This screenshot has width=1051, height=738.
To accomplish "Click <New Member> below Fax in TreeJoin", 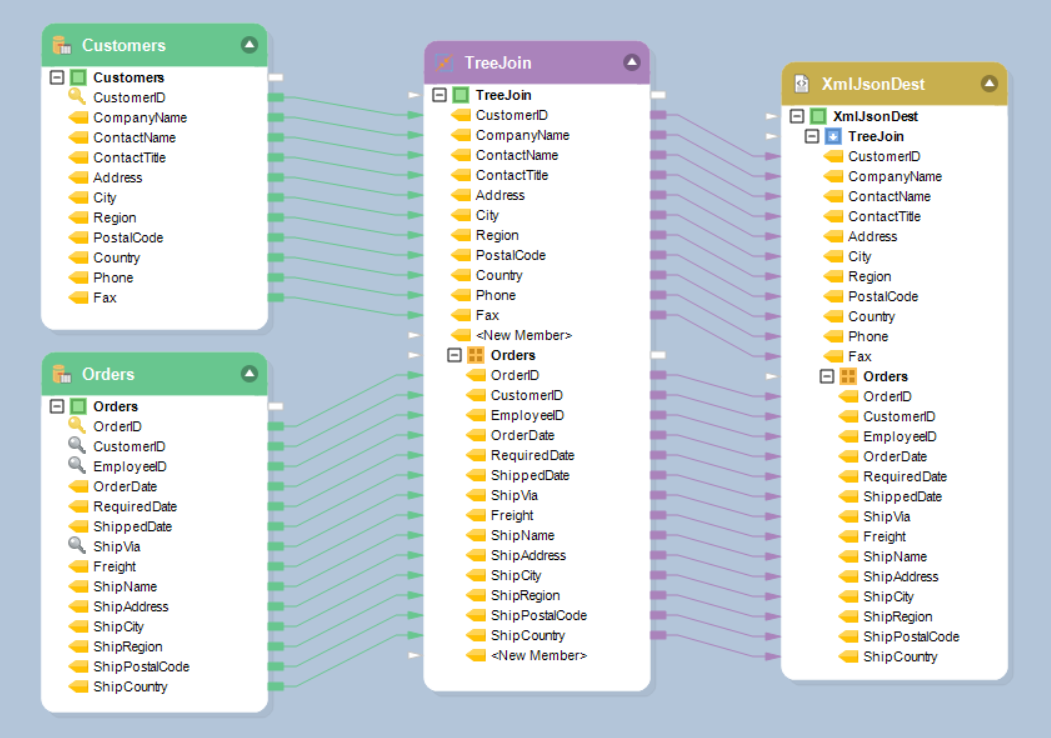I will click(x=523, y=335).
